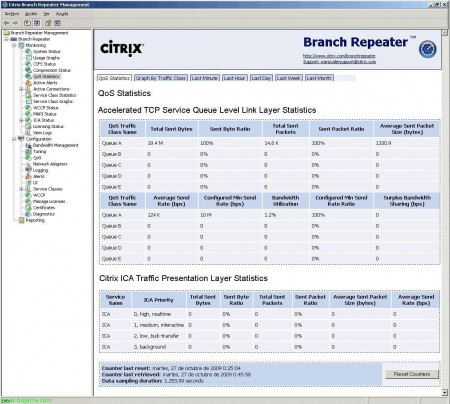Select Manage Licenses in the tree
Viewport: 450px width, 404px height.
click(49, 201)
